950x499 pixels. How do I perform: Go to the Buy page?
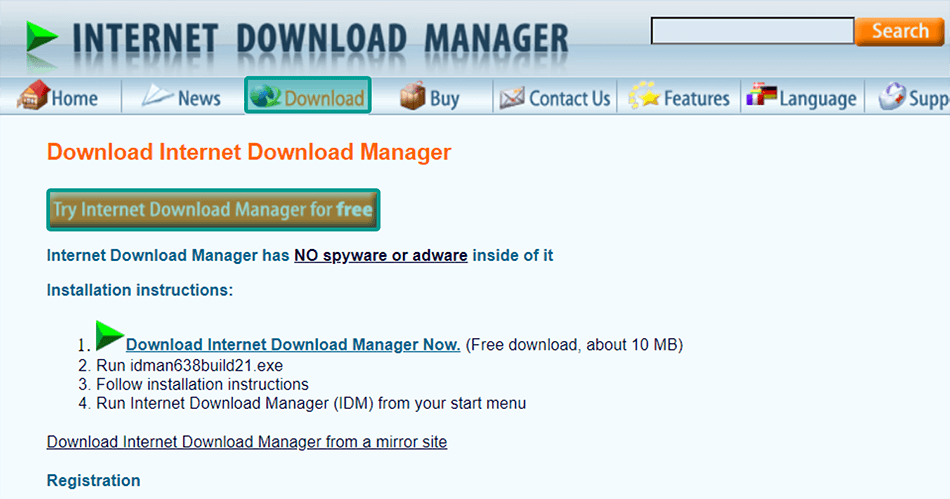[x=445, y=99]
